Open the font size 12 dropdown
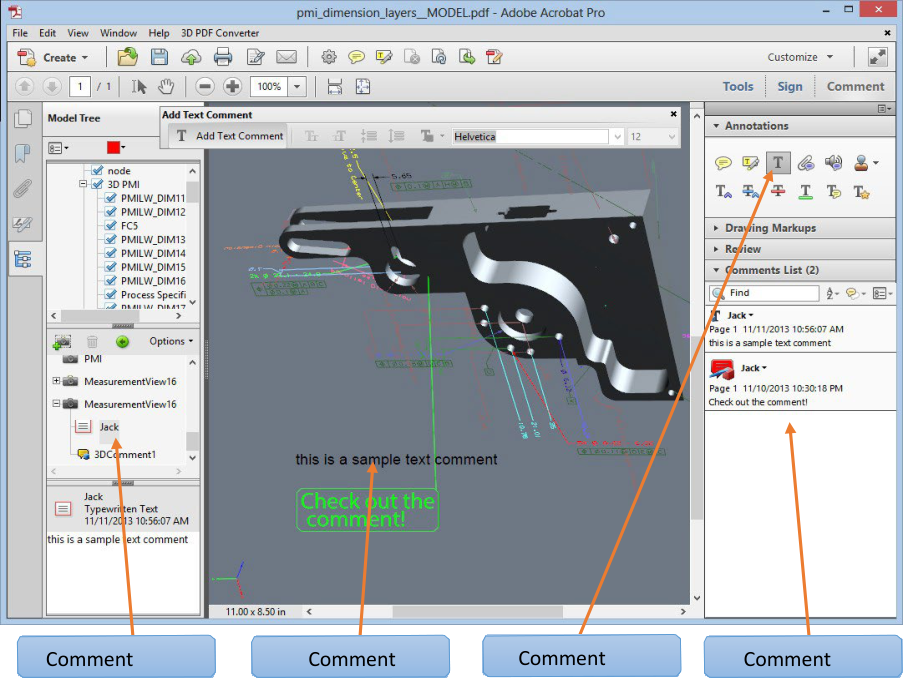The height and width of the screenshot is (678, 903). point(671,137)
